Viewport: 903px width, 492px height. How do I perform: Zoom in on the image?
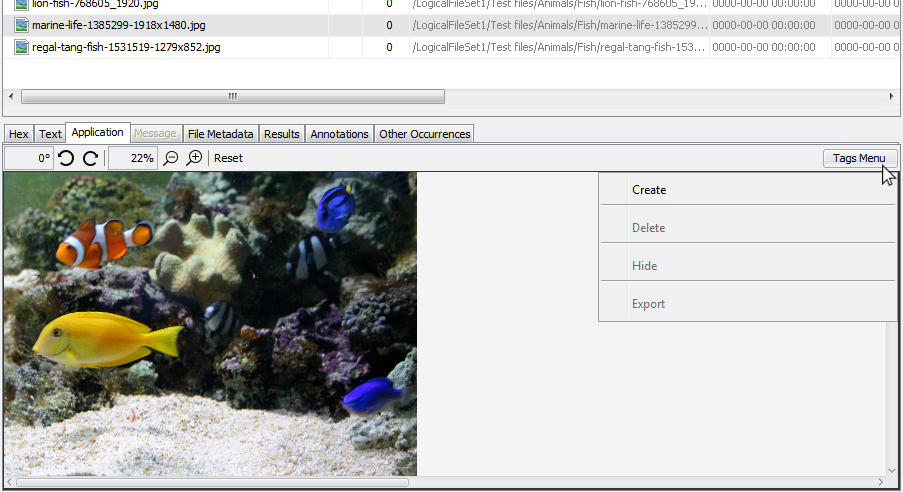(195, 158)
